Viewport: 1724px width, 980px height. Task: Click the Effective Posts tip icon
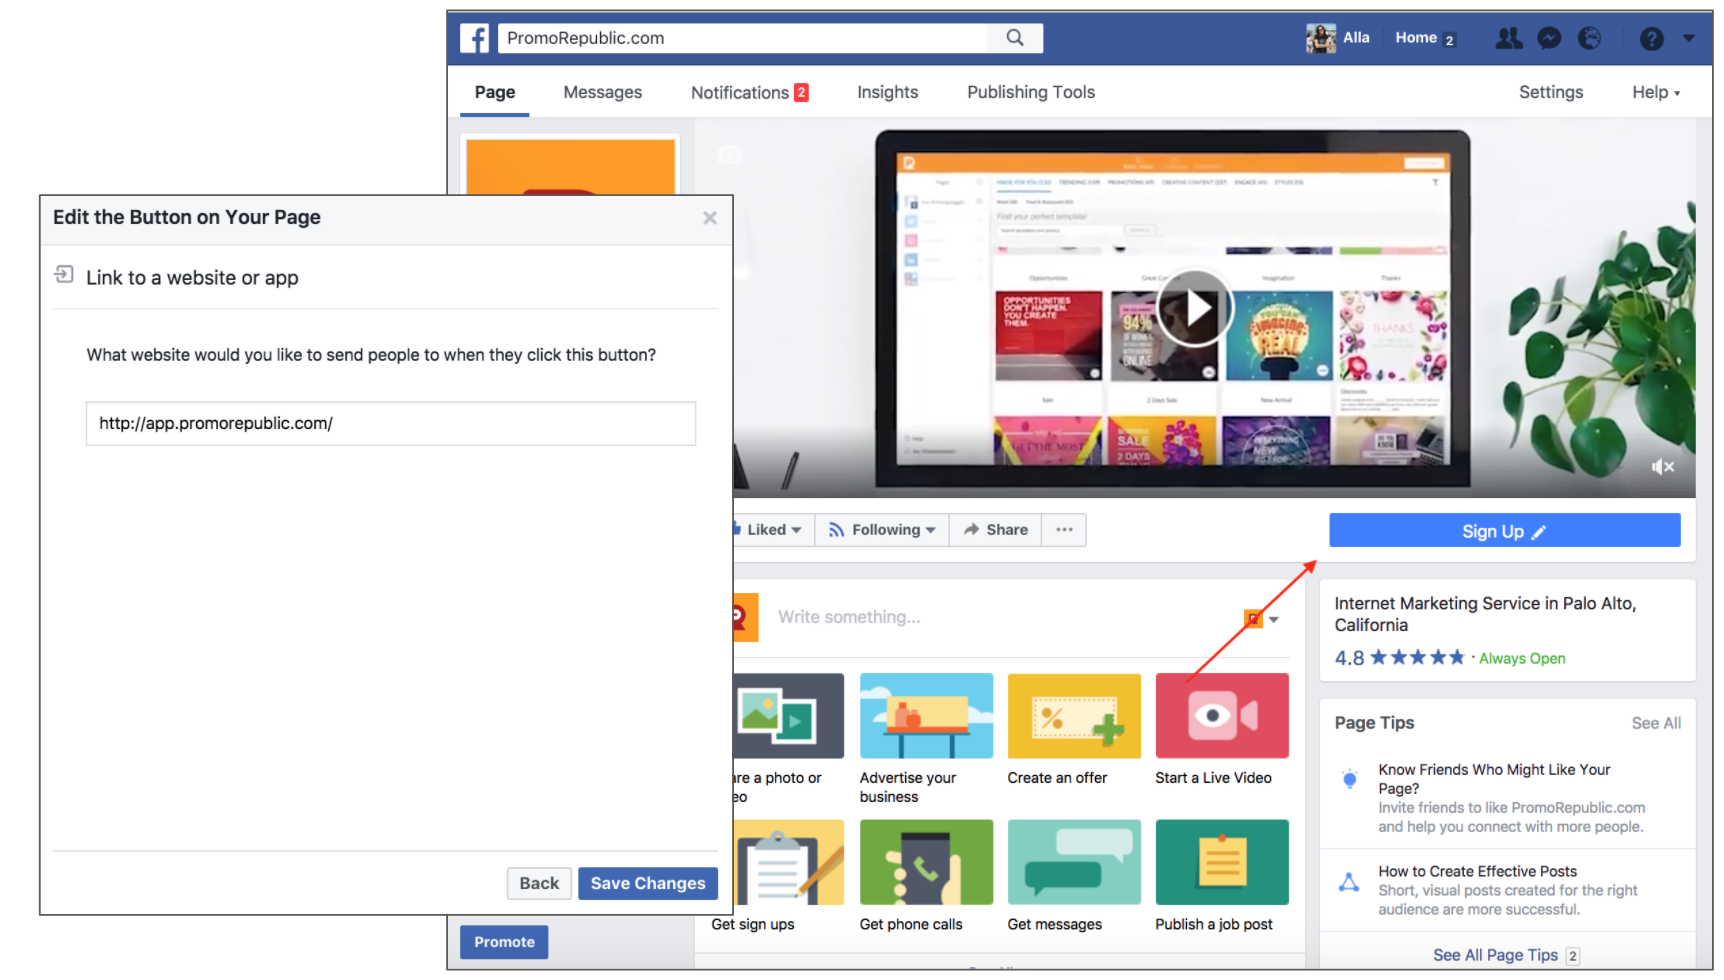click(1349, 882)
